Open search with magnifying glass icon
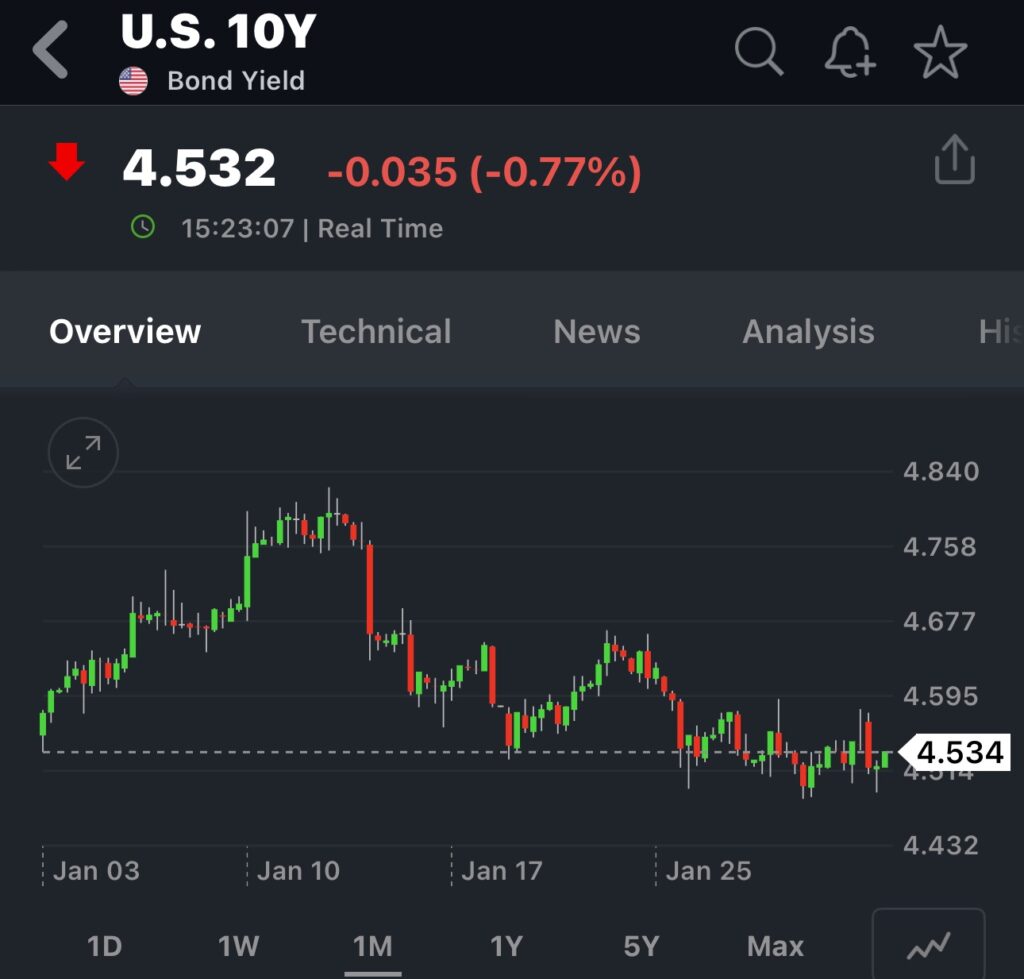1024x979 pixels. pos(759,50)
